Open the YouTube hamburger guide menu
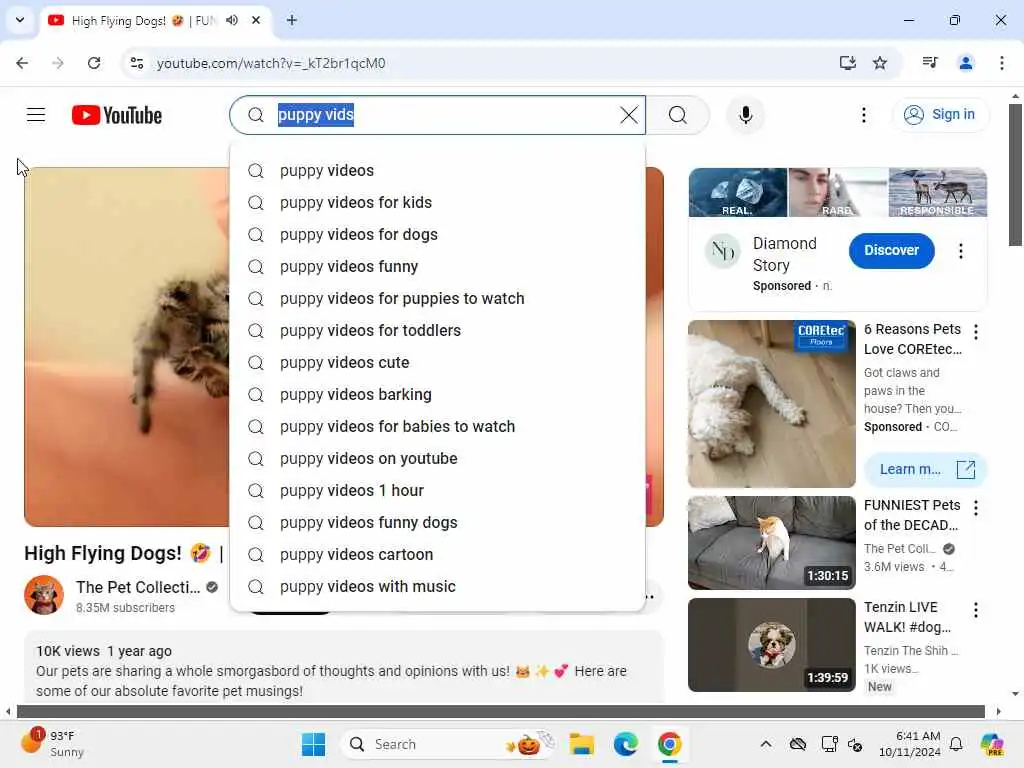This screenshot has height=768, width=1024. pyautogui.click(x=36, y=115)
